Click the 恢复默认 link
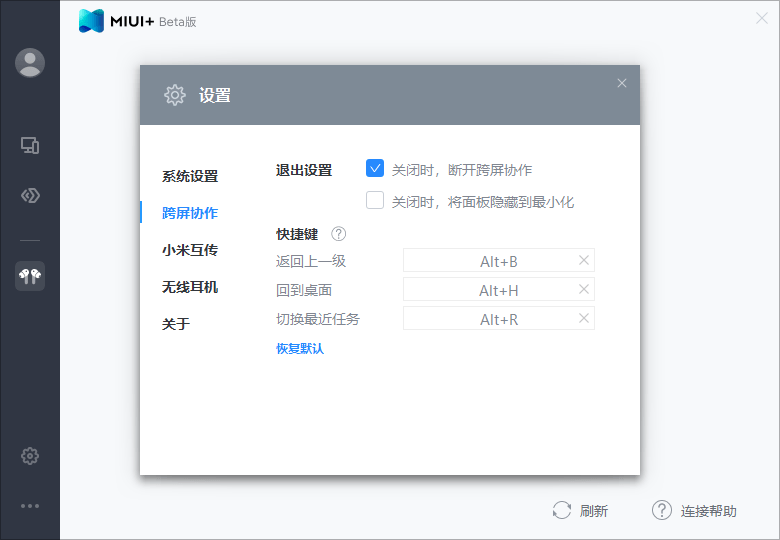Image resolution: width=780 pixels, height=540 pixels. pos(300,349)
